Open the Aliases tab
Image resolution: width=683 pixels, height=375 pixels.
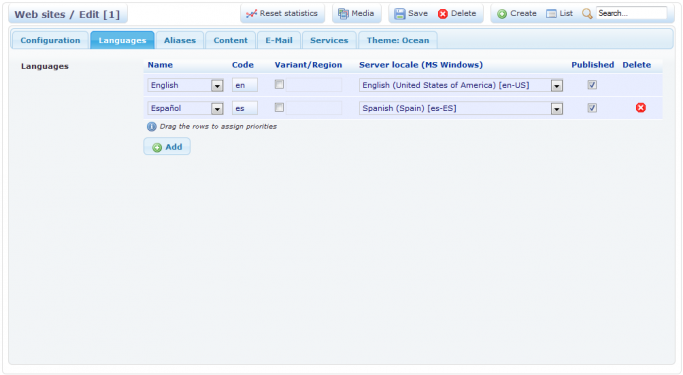coord(179,40)
